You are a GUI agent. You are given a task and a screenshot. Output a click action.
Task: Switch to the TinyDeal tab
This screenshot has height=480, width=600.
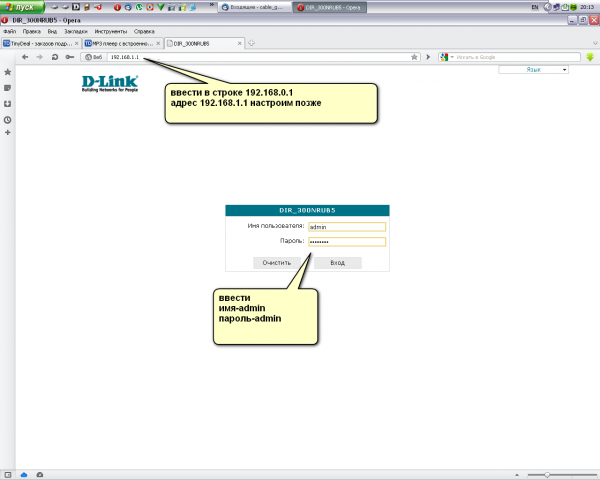38,44
